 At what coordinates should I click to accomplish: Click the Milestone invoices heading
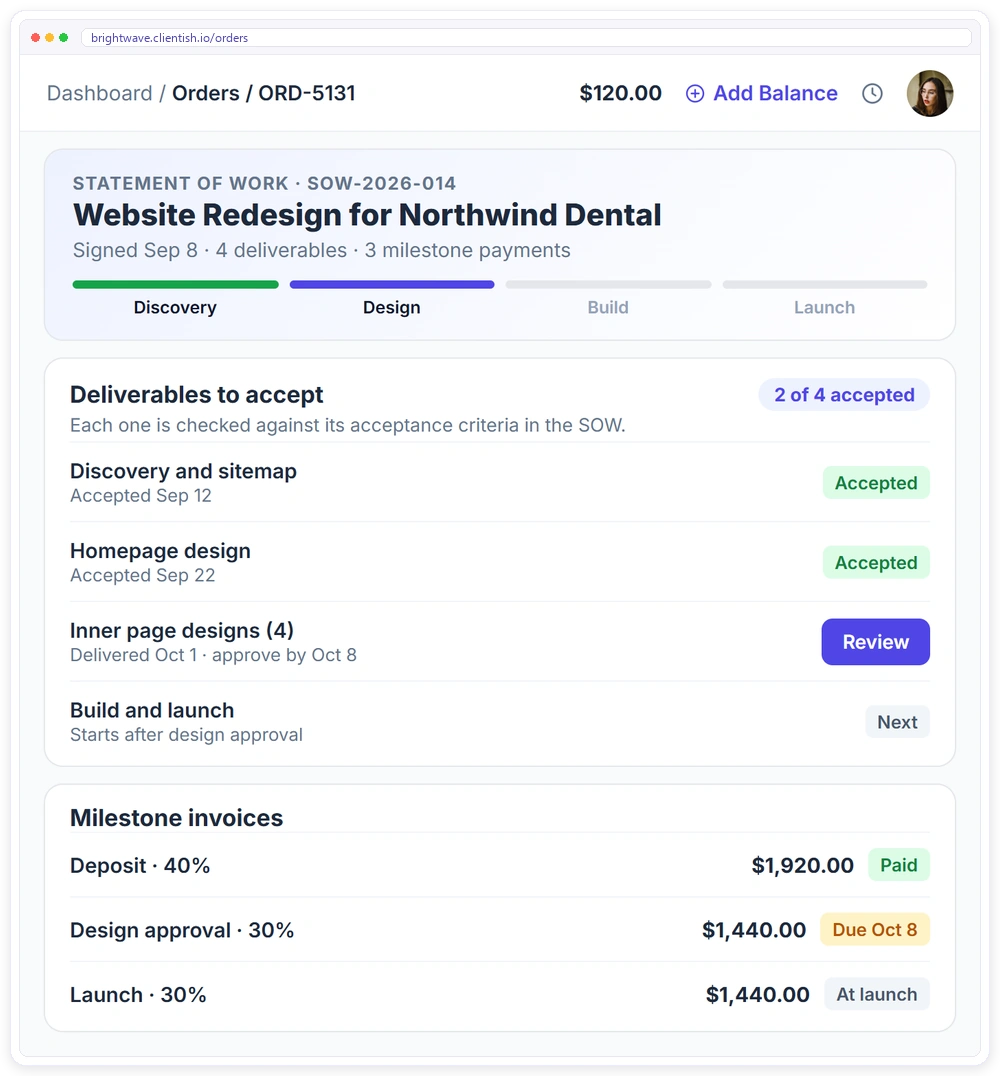click(176, 818)
